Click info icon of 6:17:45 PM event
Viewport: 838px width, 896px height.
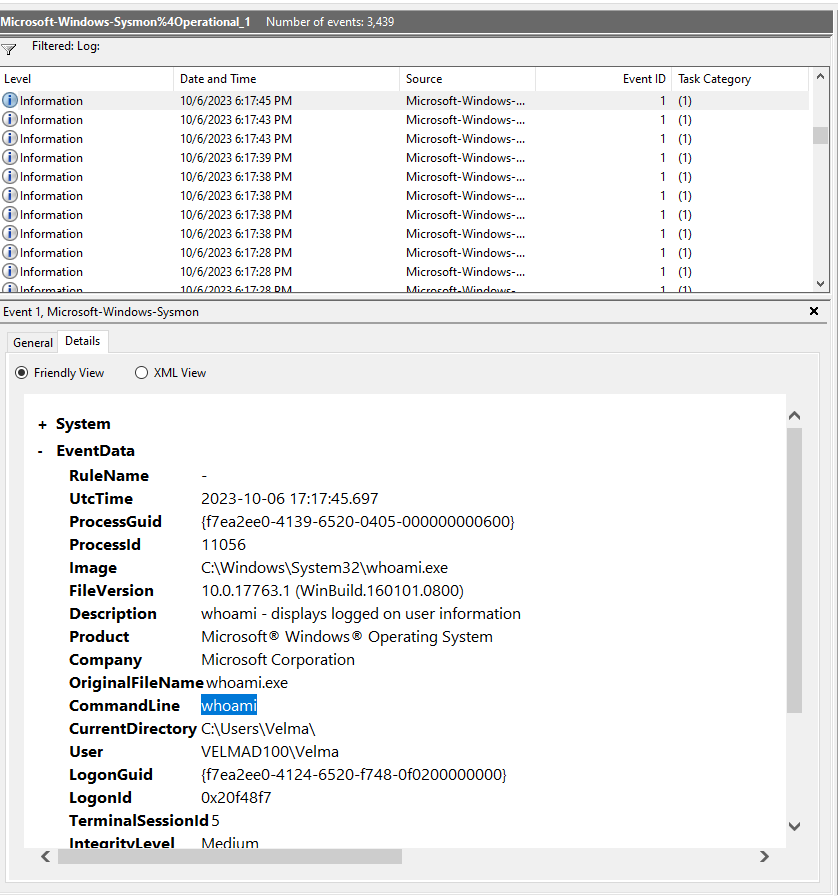10,100
